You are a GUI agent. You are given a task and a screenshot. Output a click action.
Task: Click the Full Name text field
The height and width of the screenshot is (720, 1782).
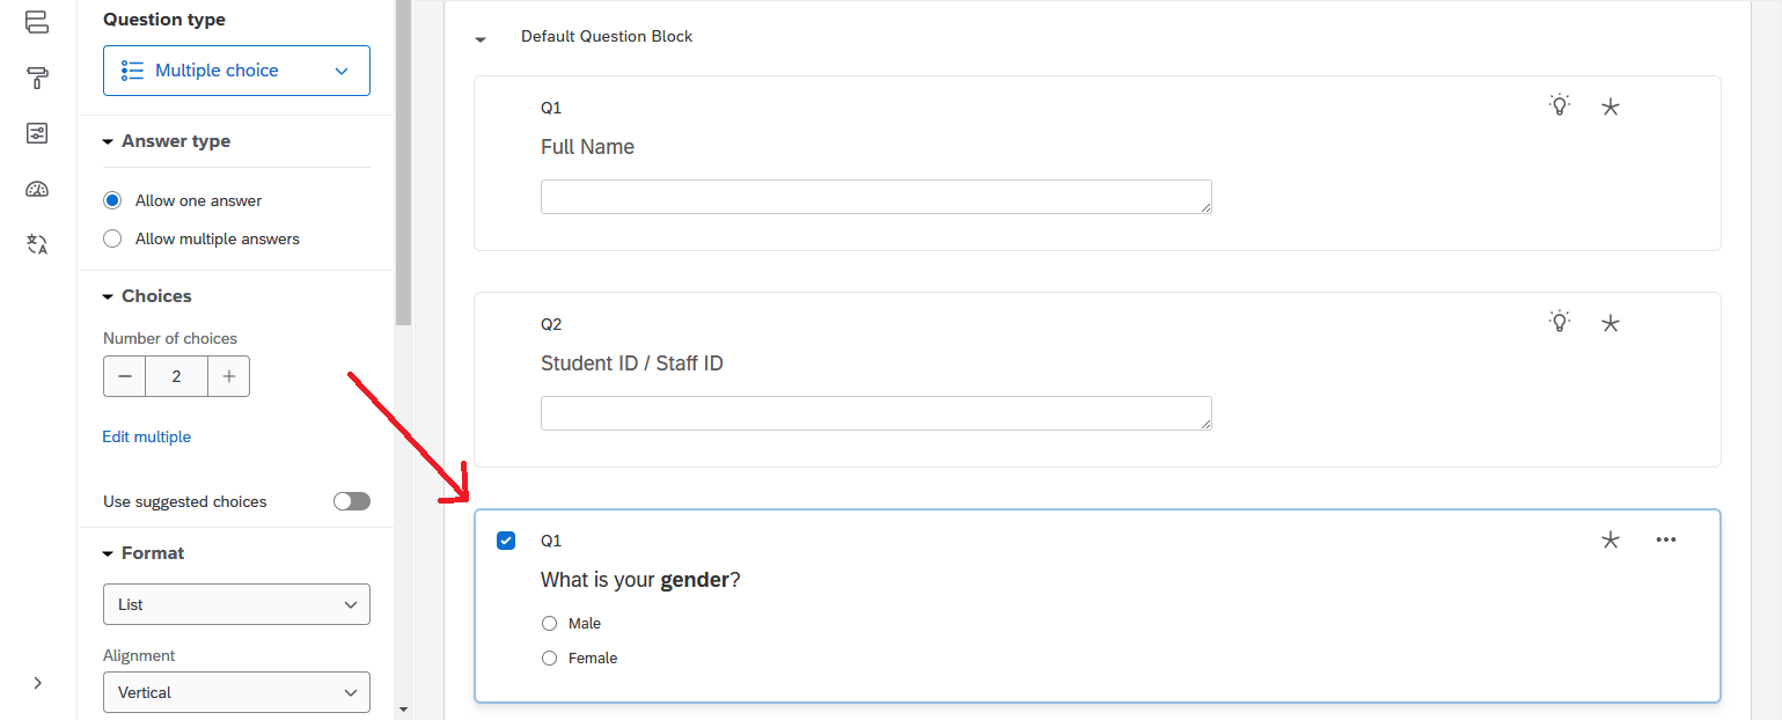(x=875, y=197)
